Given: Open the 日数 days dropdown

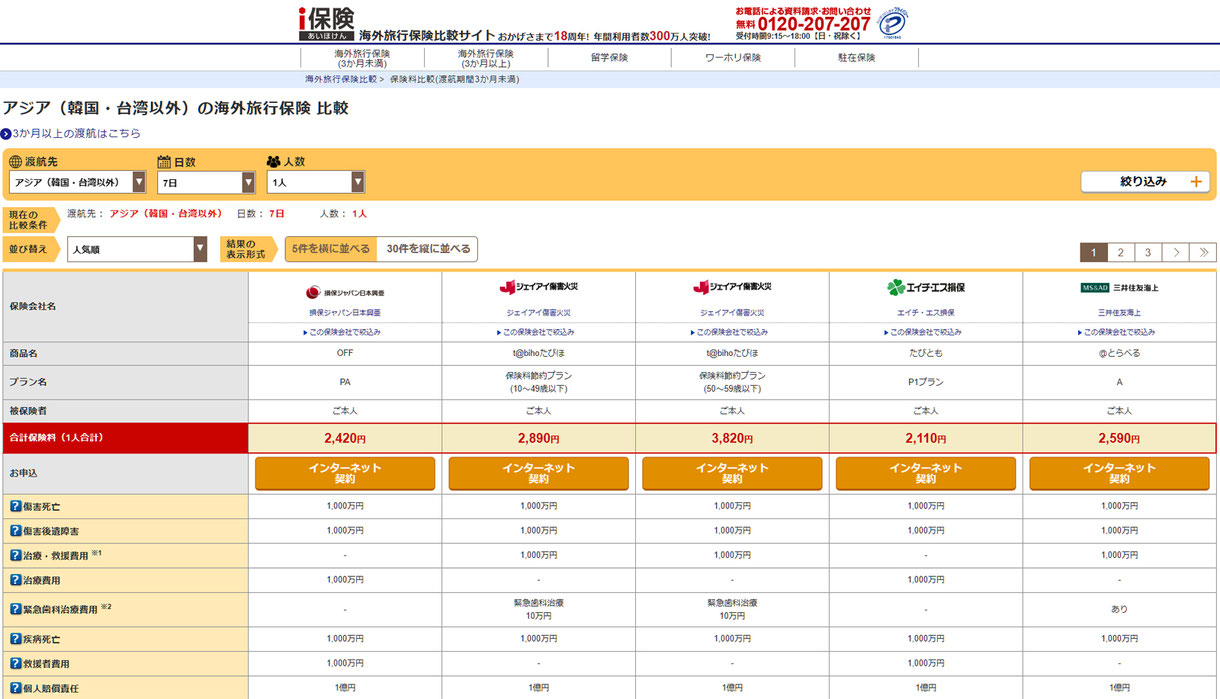Looking at the screenshot, I should (206, 182).
